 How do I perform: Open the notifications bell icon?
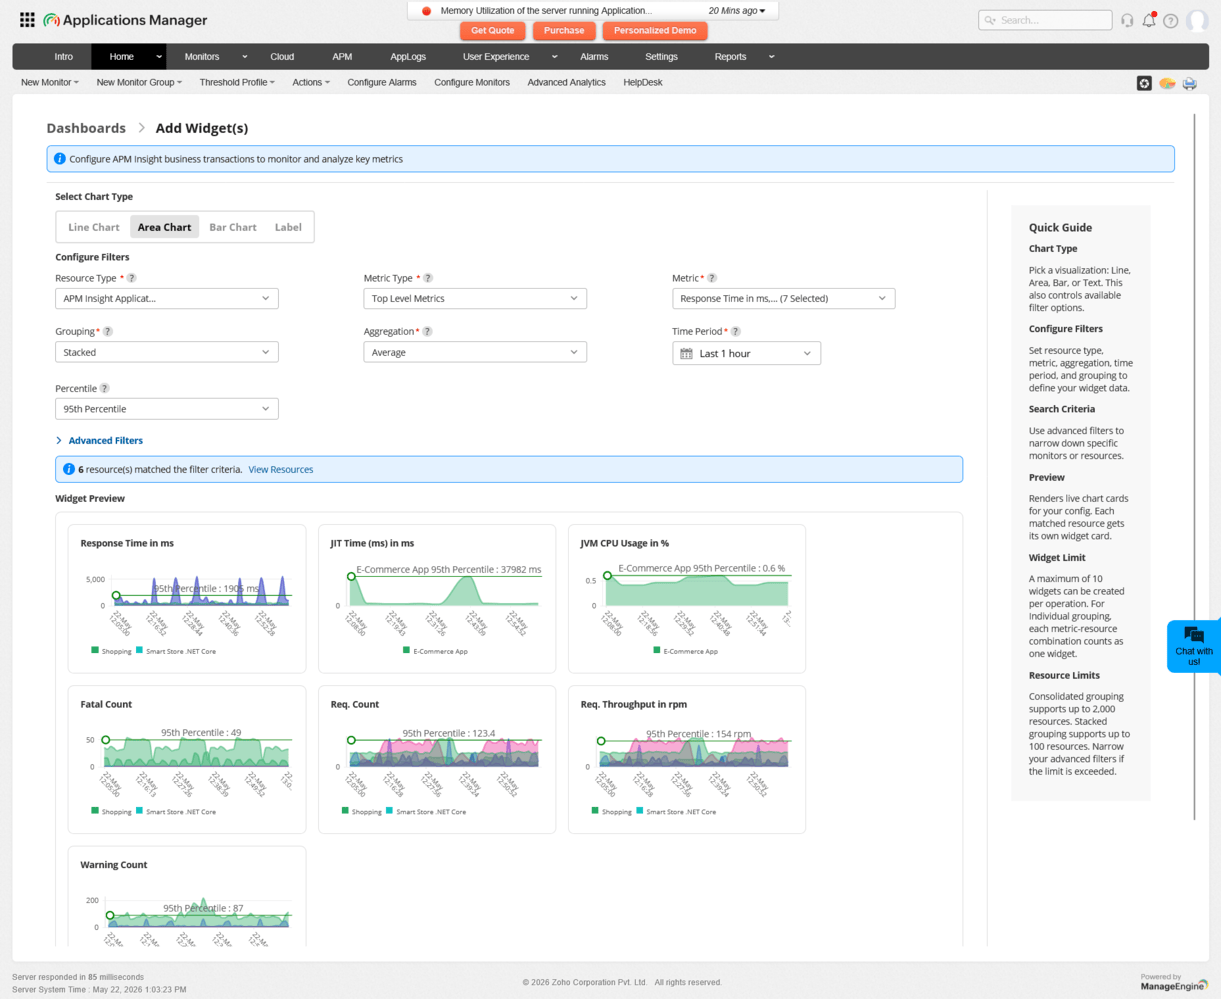[x=1149, y=20]
